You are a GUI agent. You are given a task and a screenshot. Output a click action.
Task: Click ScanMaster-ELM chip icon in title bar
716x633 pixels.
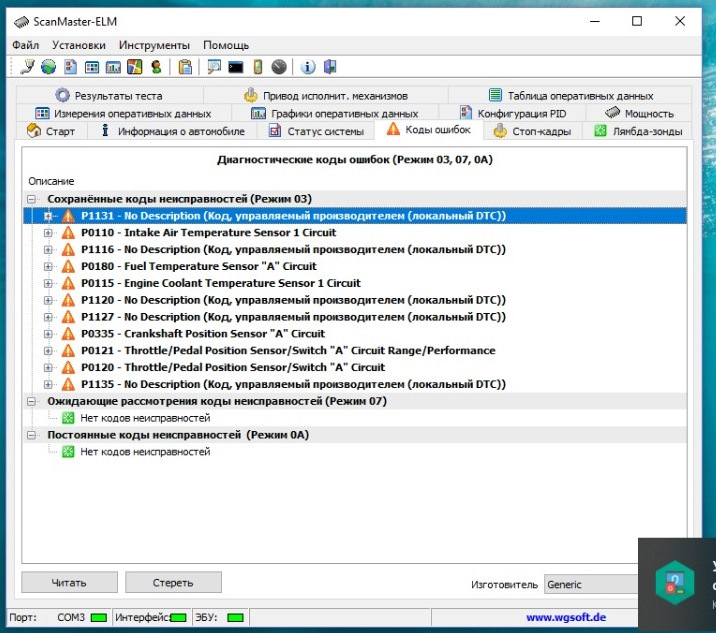pyautogui.click(x=21, y=22)
